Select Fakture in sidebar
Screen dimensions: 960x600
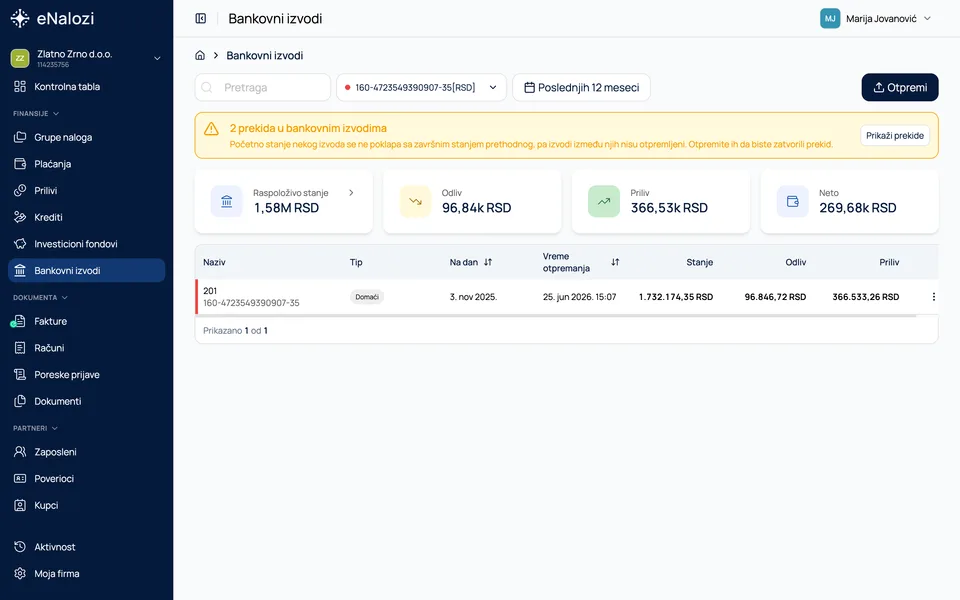coord(86,321)
